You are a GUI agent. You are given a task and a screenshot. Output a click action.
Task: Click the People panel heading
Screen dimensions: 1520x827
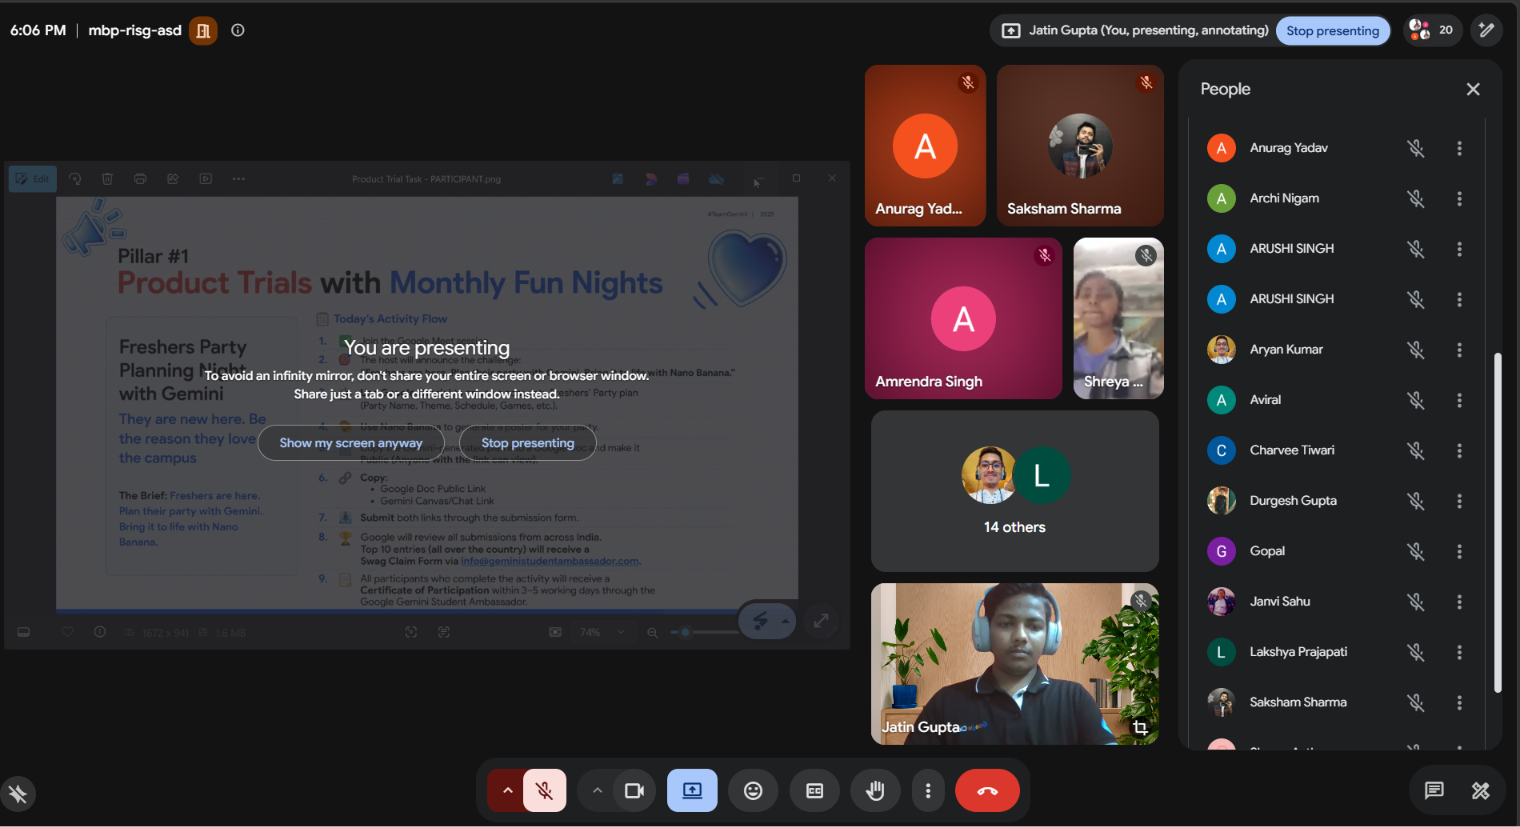click(x=1225, y=89)
